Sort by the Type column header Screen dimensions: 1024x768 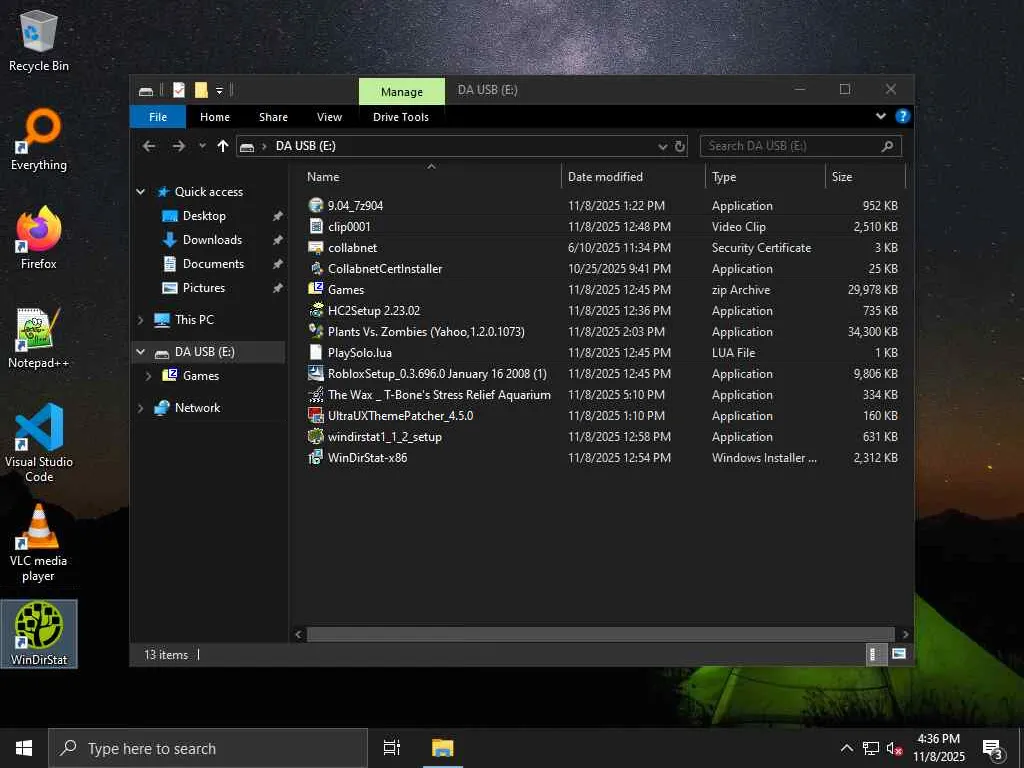coord(766,177)
